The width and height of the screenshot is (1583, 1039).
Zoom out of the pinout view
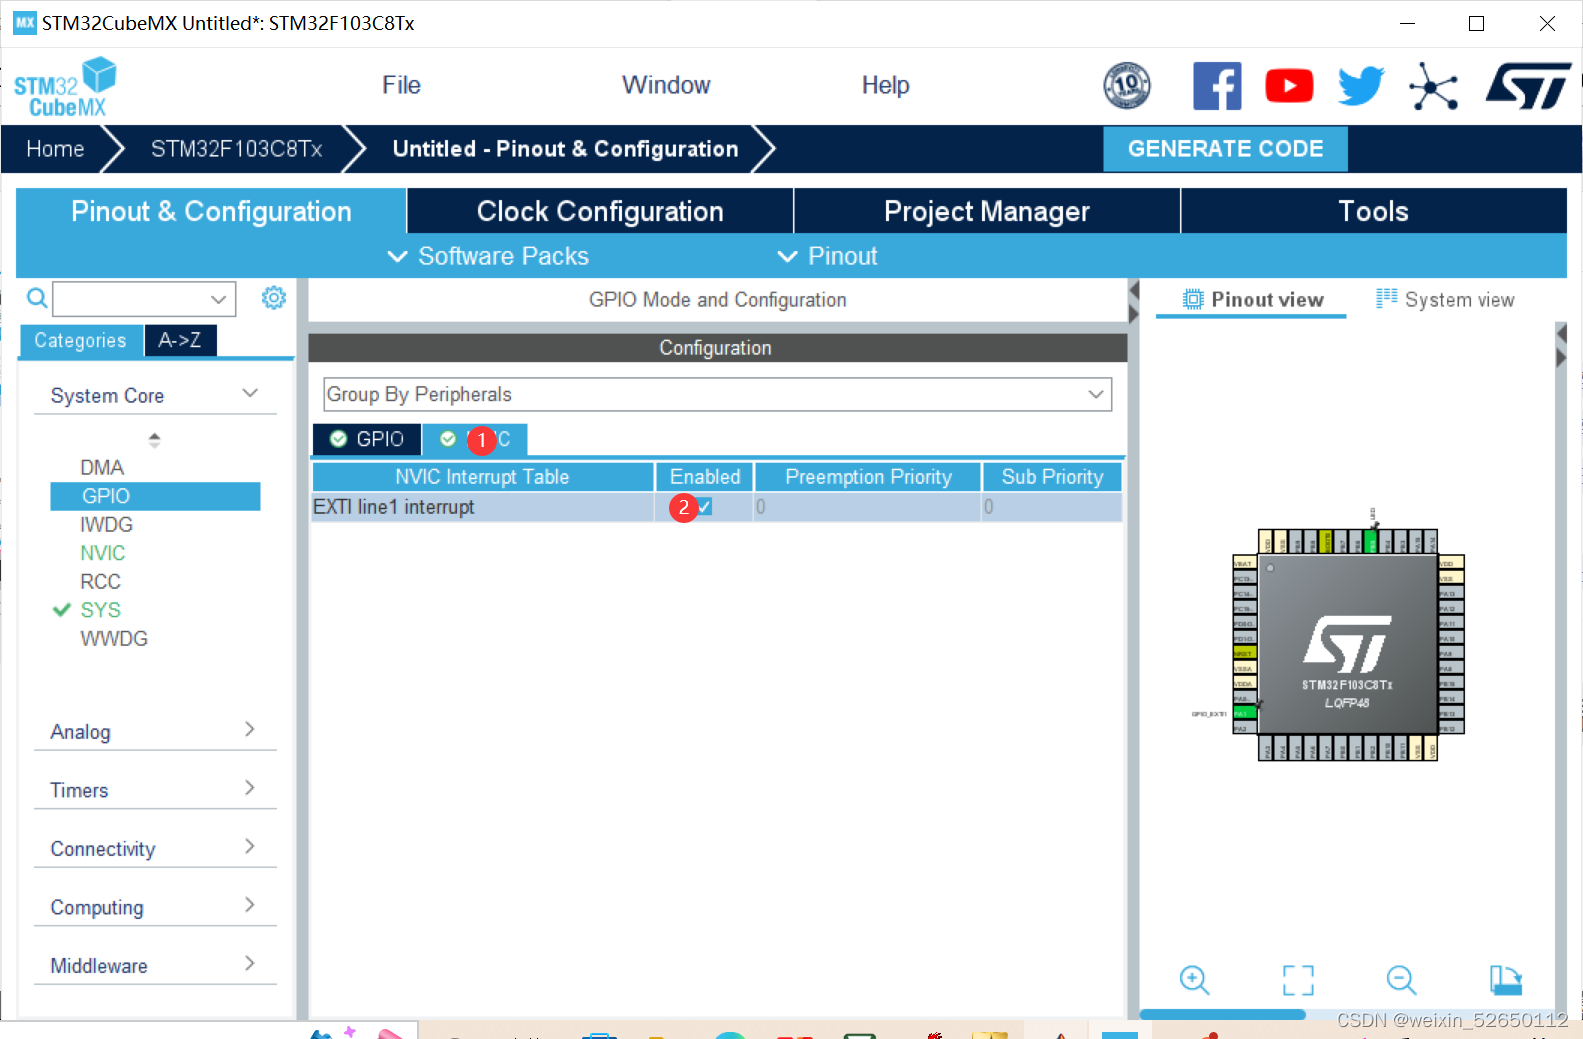coord(1402,980)
